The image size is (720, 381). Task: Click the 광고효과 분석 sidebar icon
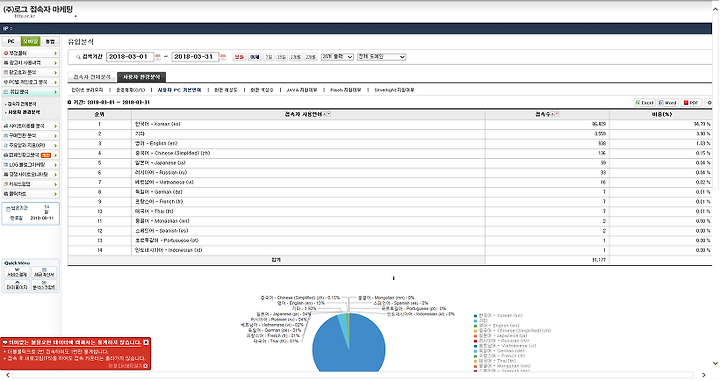tap(6, 73)
